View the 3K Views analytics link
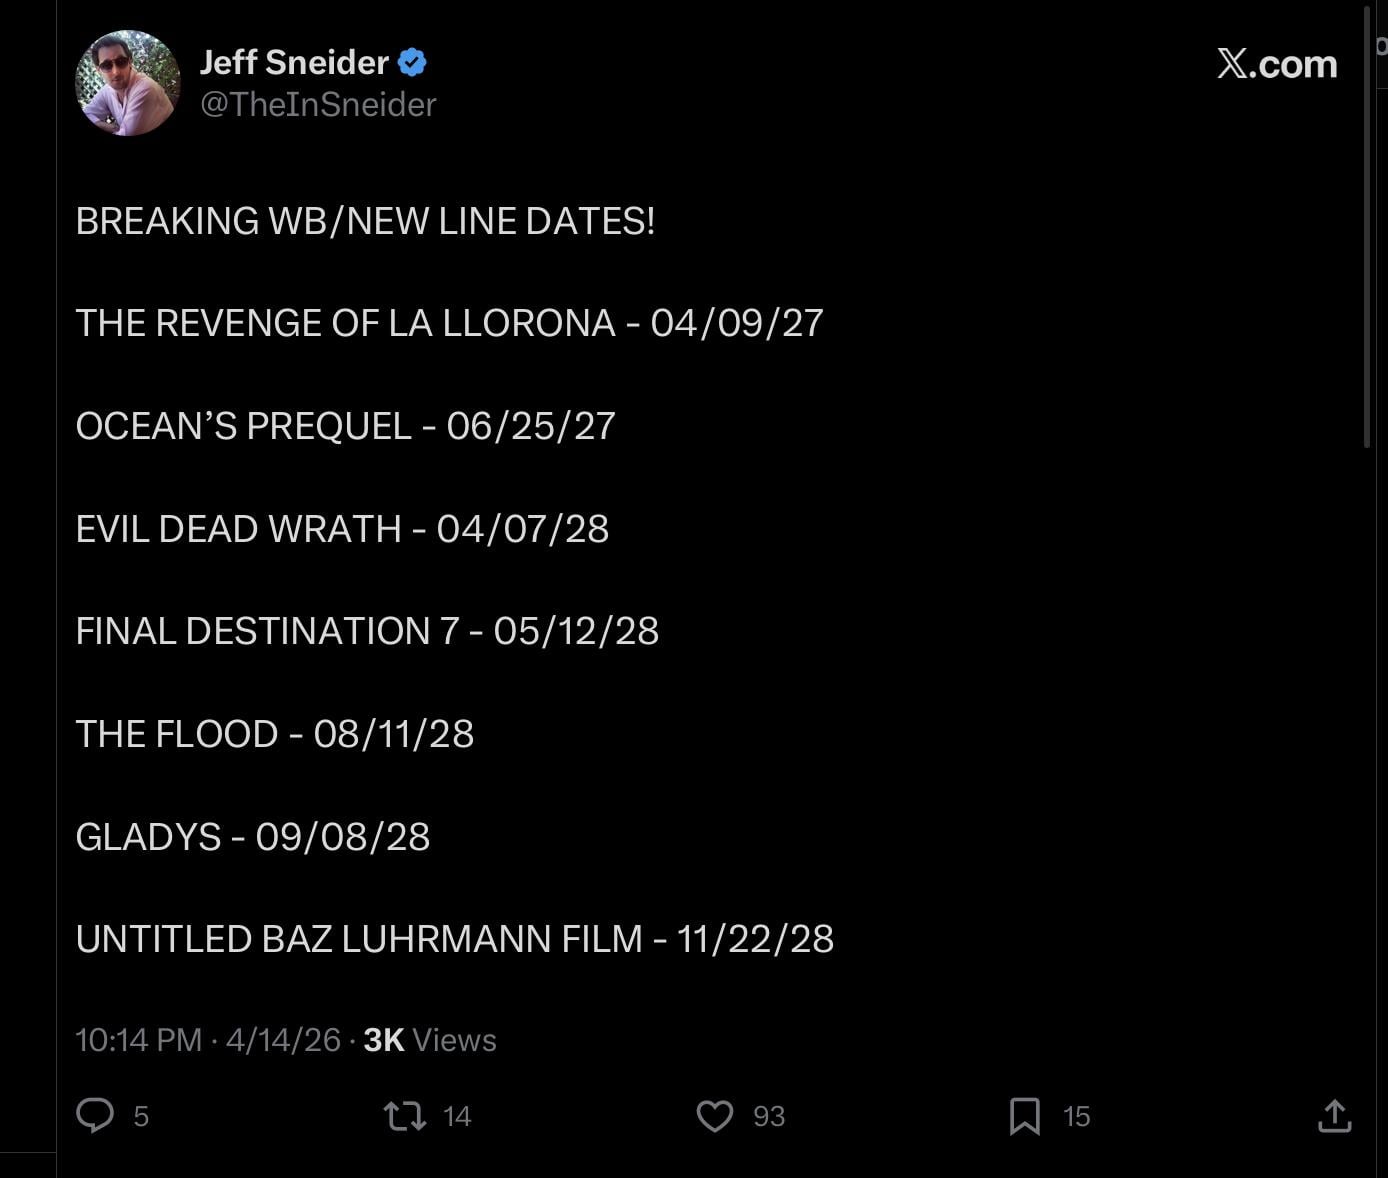Image resolution: width=1388 pixels, height=1178 pixels. click(430, 1040)
